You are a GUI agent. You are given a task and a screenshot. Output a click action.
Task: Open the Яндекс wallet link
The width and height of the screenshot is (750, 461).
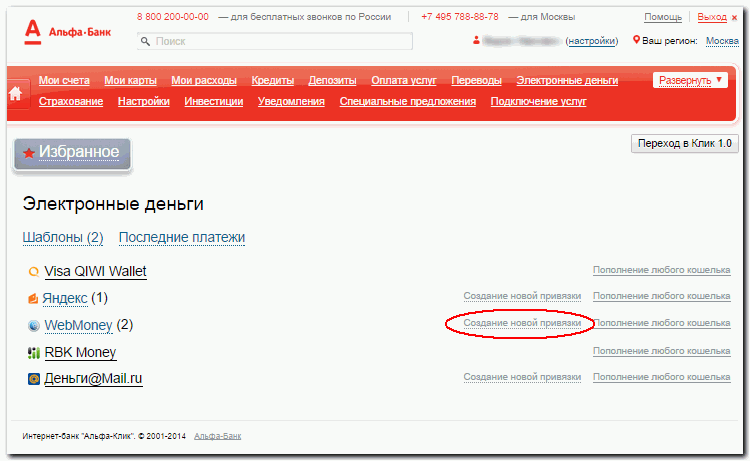coord(65,298)
